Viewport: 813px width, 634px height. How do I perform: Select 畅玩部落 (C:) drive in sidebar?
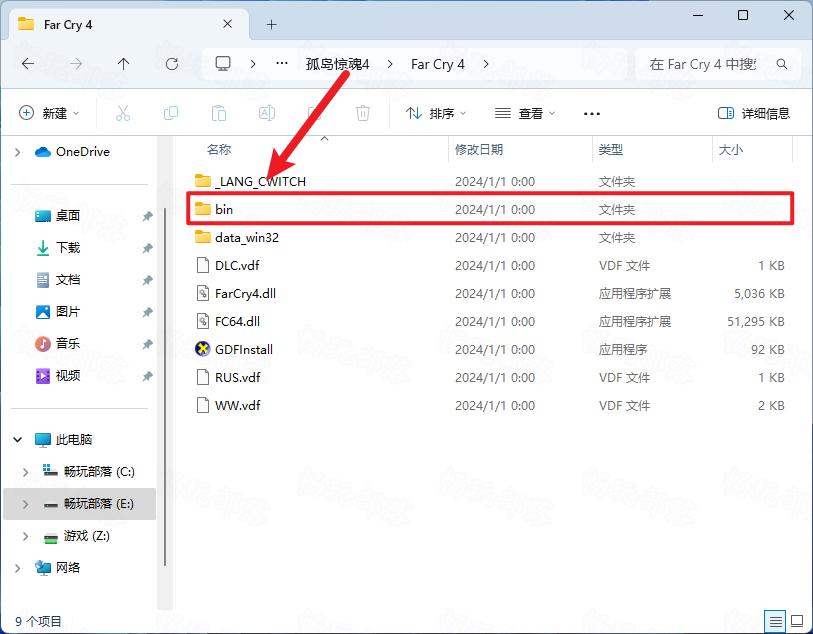click(89, 472)
